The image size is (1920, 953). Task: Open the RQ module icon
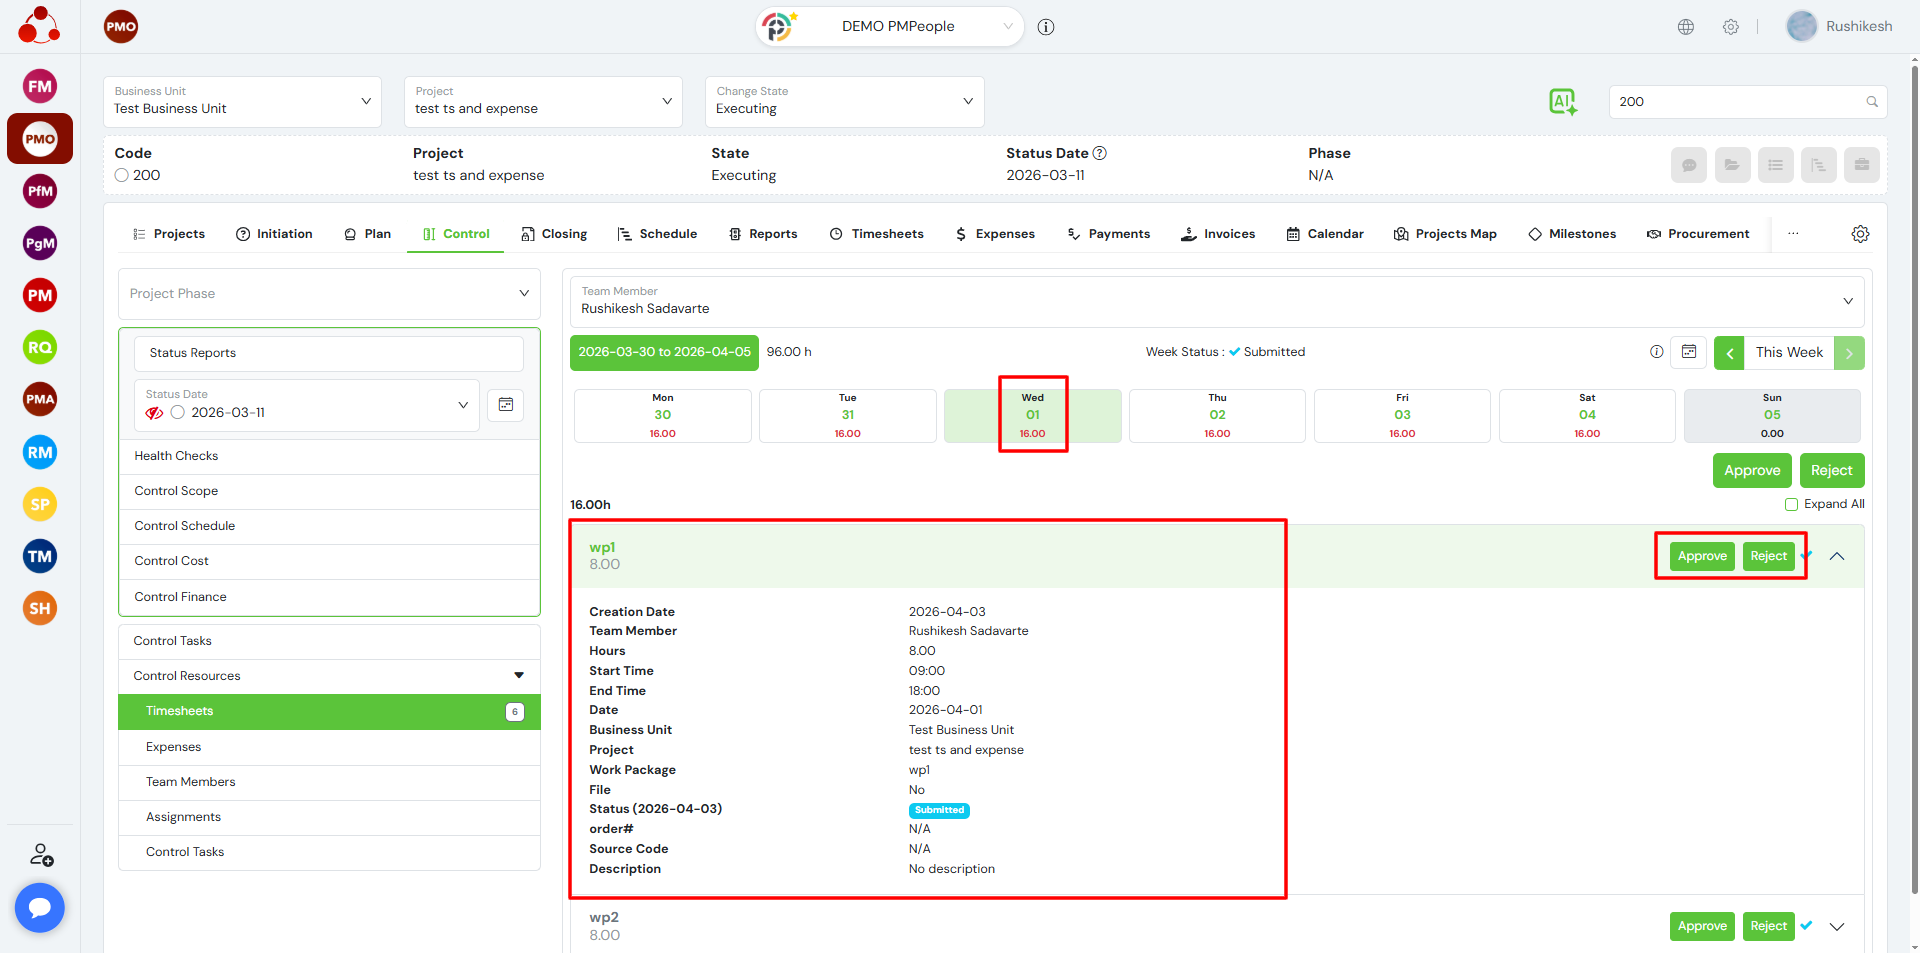40,347
